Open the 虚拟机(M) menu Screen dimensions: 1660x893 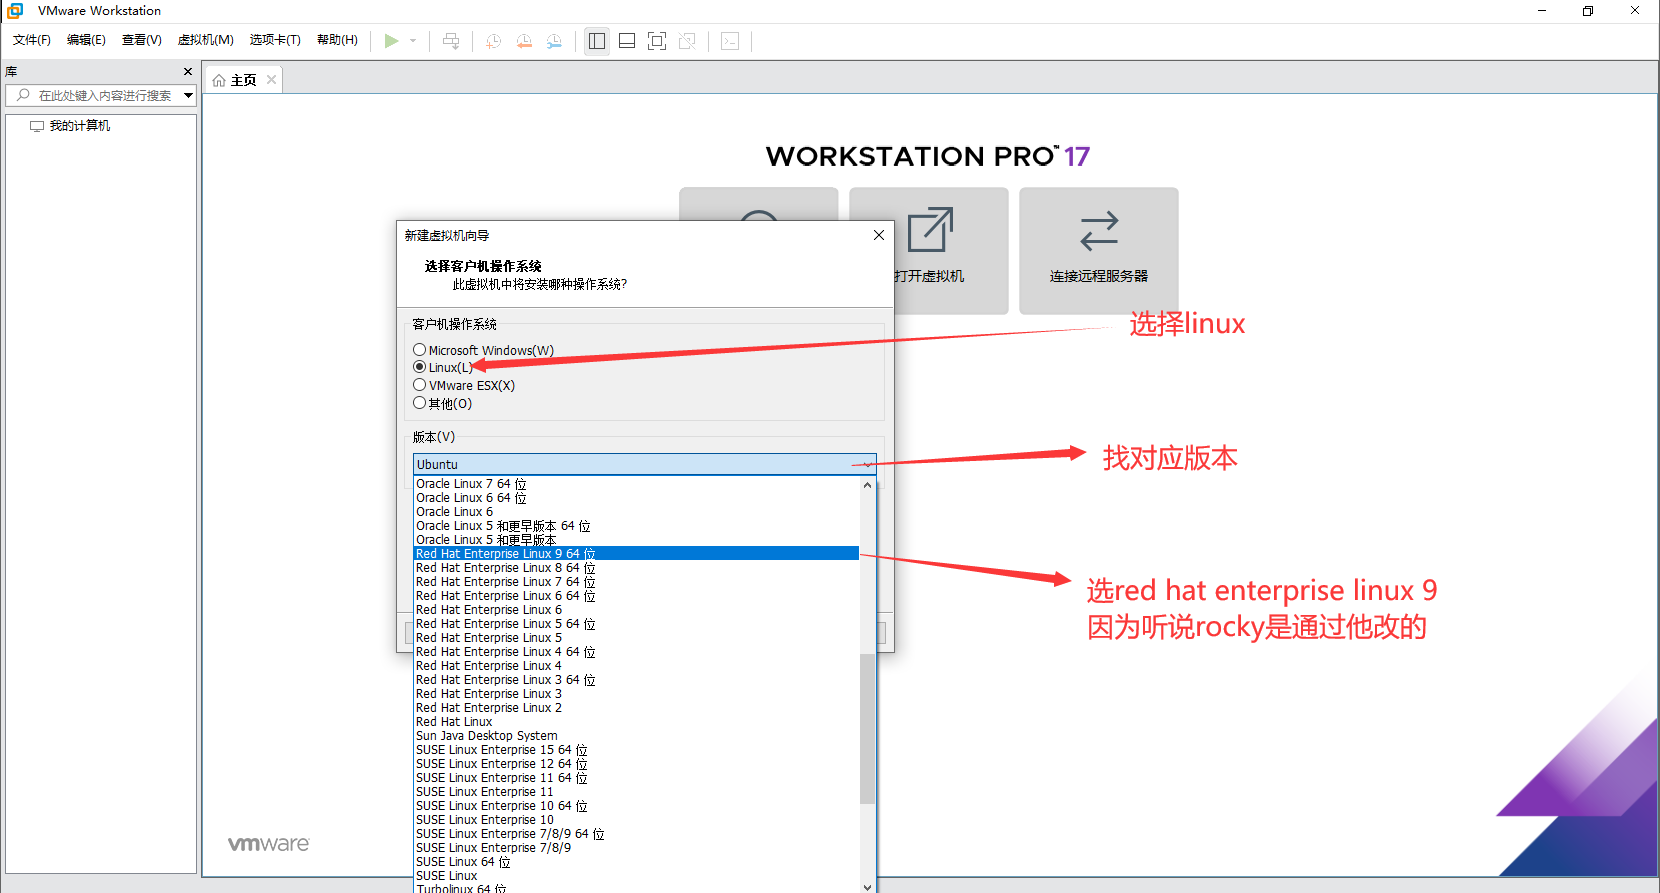(206, 40)
